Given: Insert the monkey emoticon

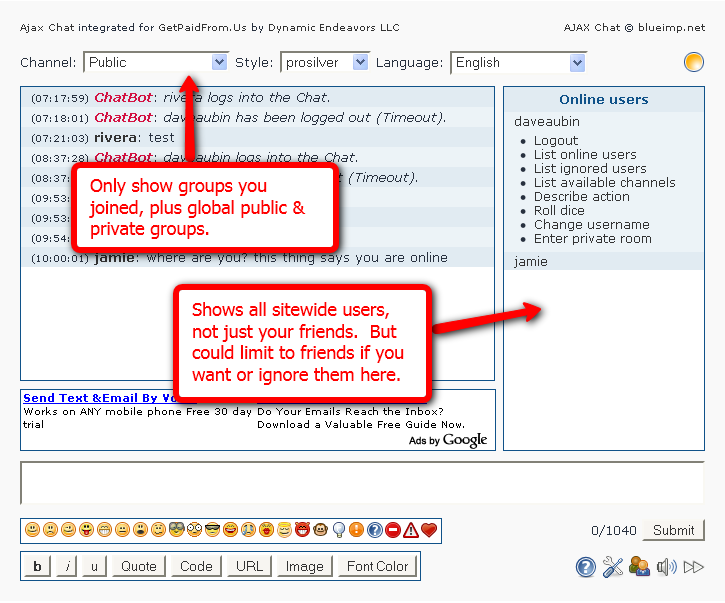Looking at the screenshot, I should click(321, 530).
